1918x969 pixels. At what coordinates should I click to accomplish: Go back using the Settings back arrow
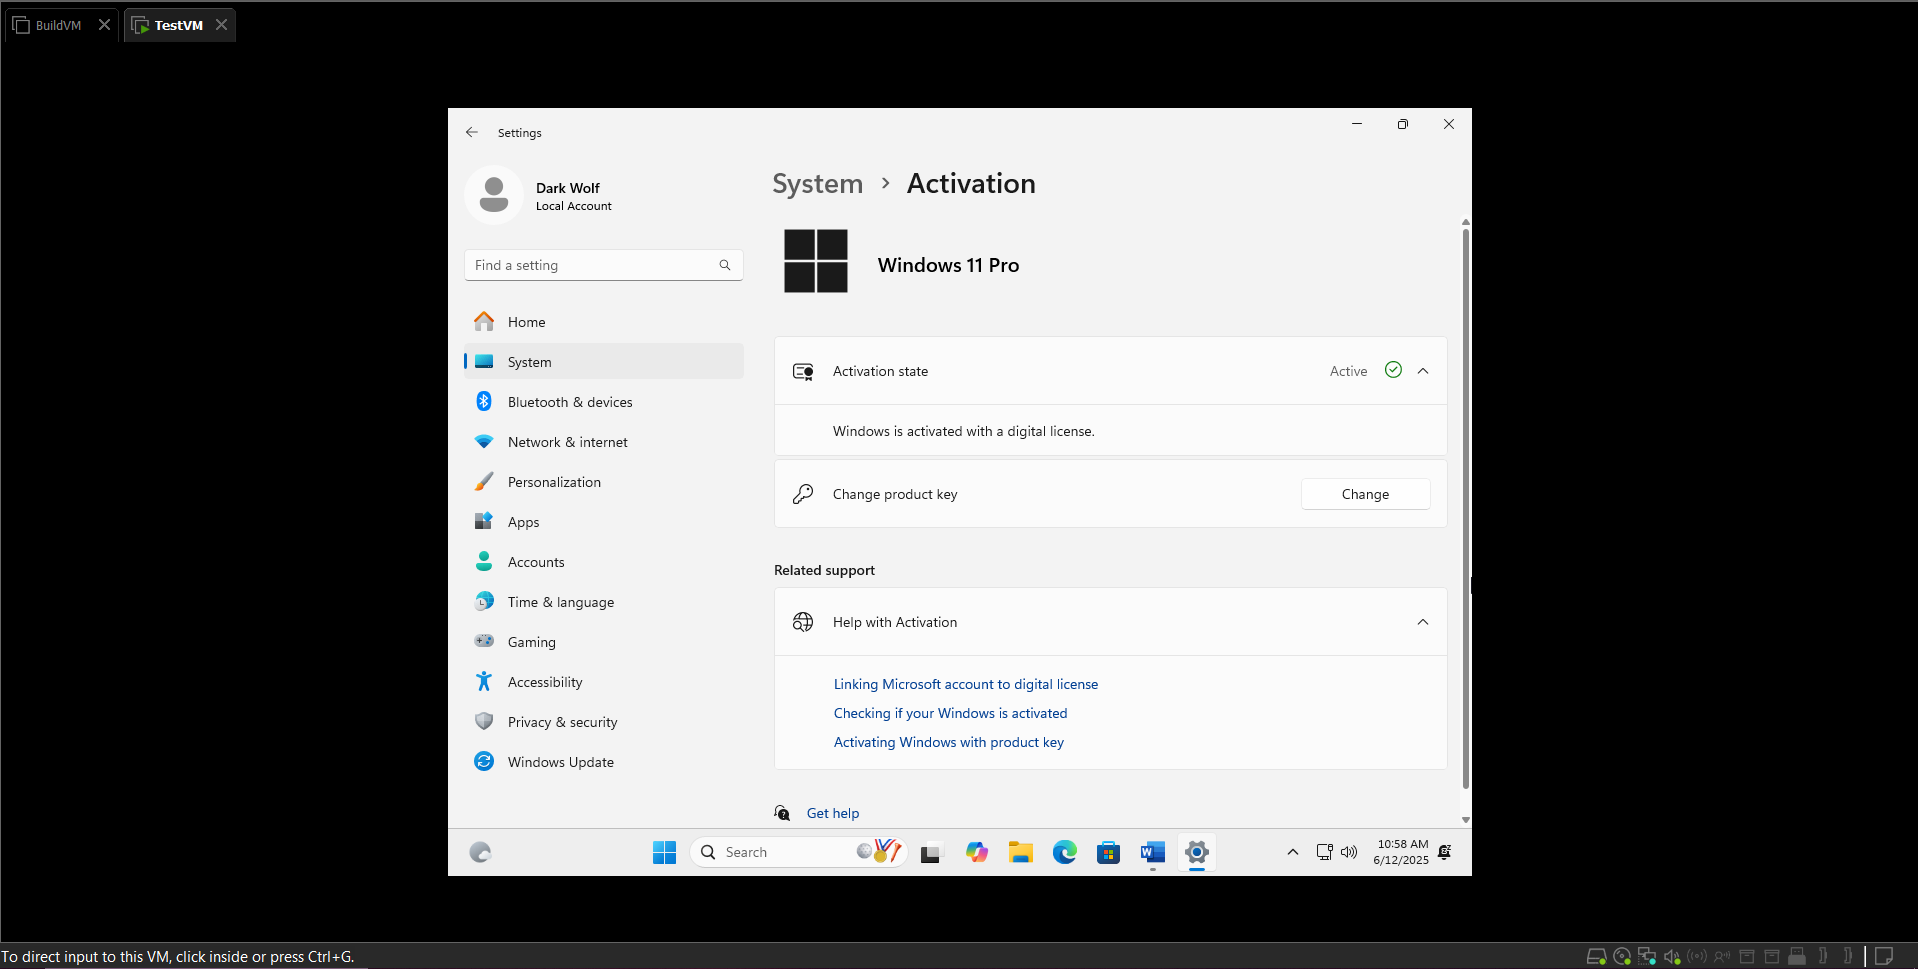click(x=472, y=132)
